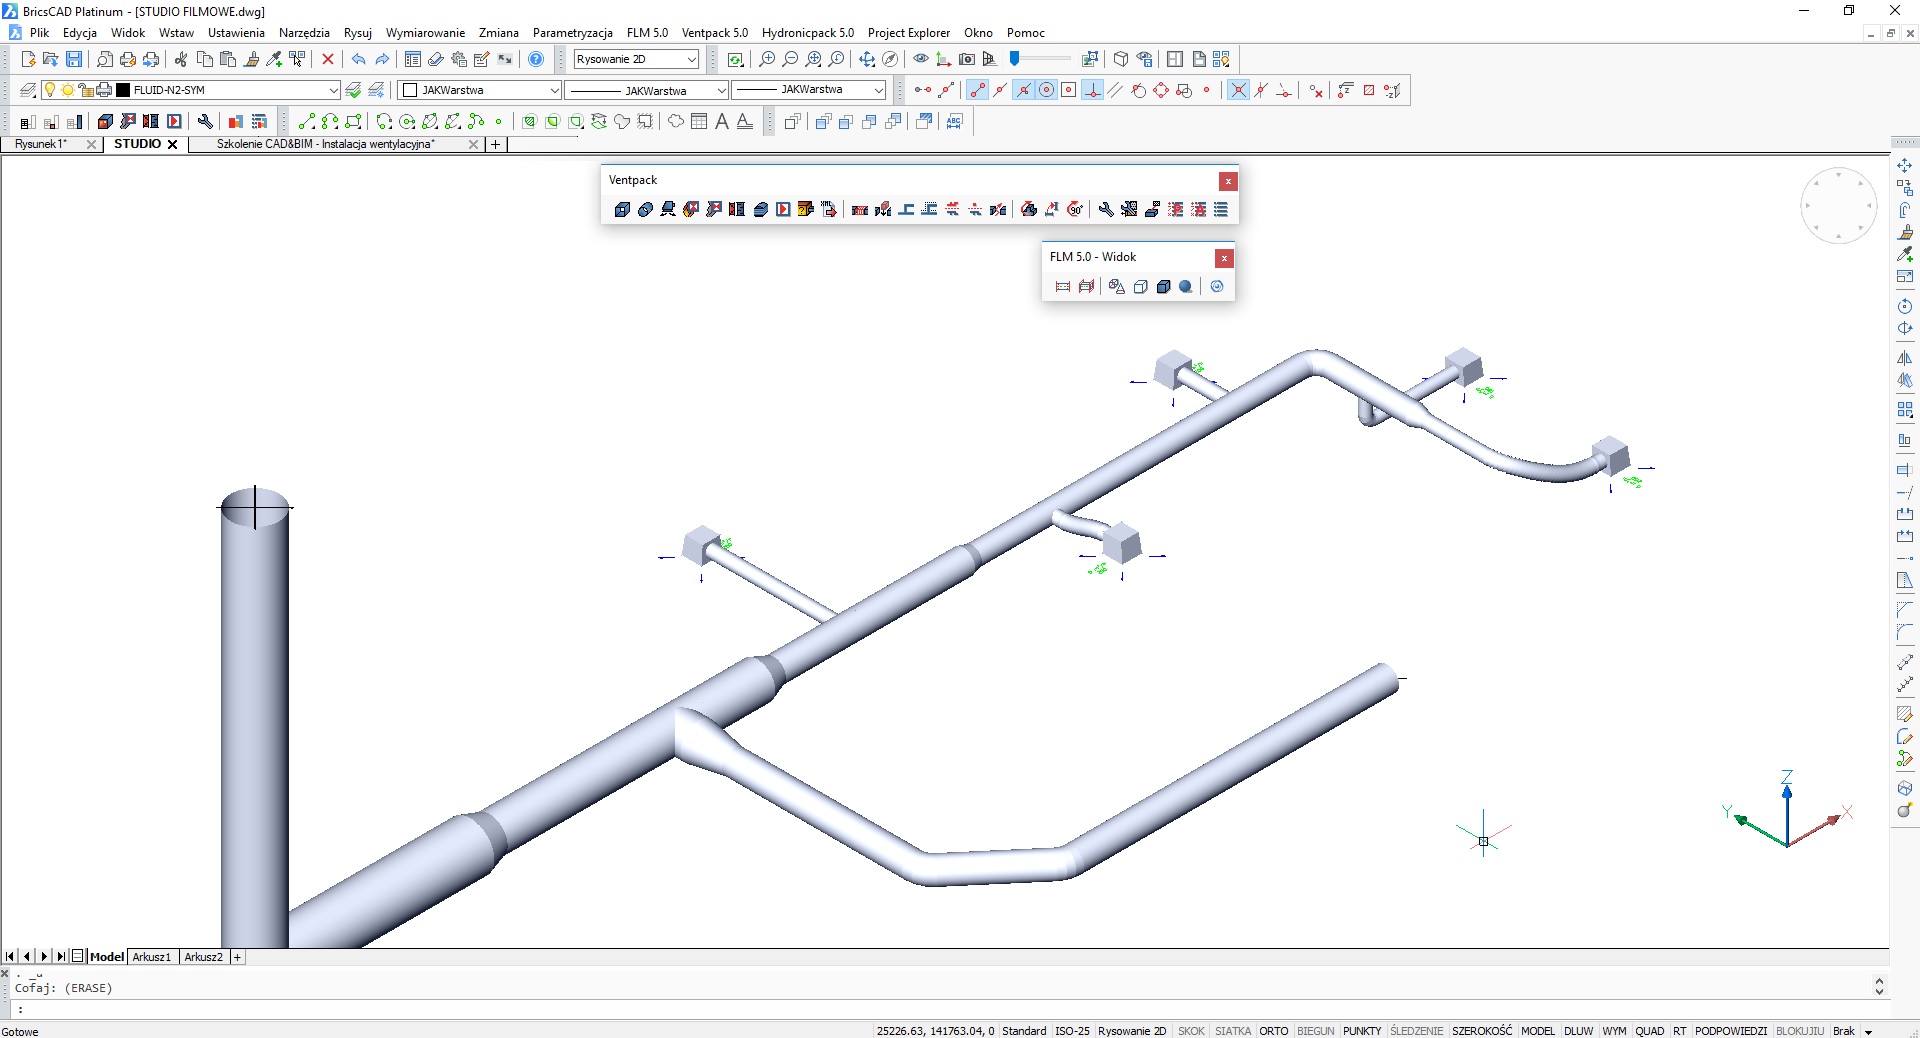This screenshot has width=1920, height=1038.
Task: Toggle SIATKA grid in status bar
Action: 1232,1031
